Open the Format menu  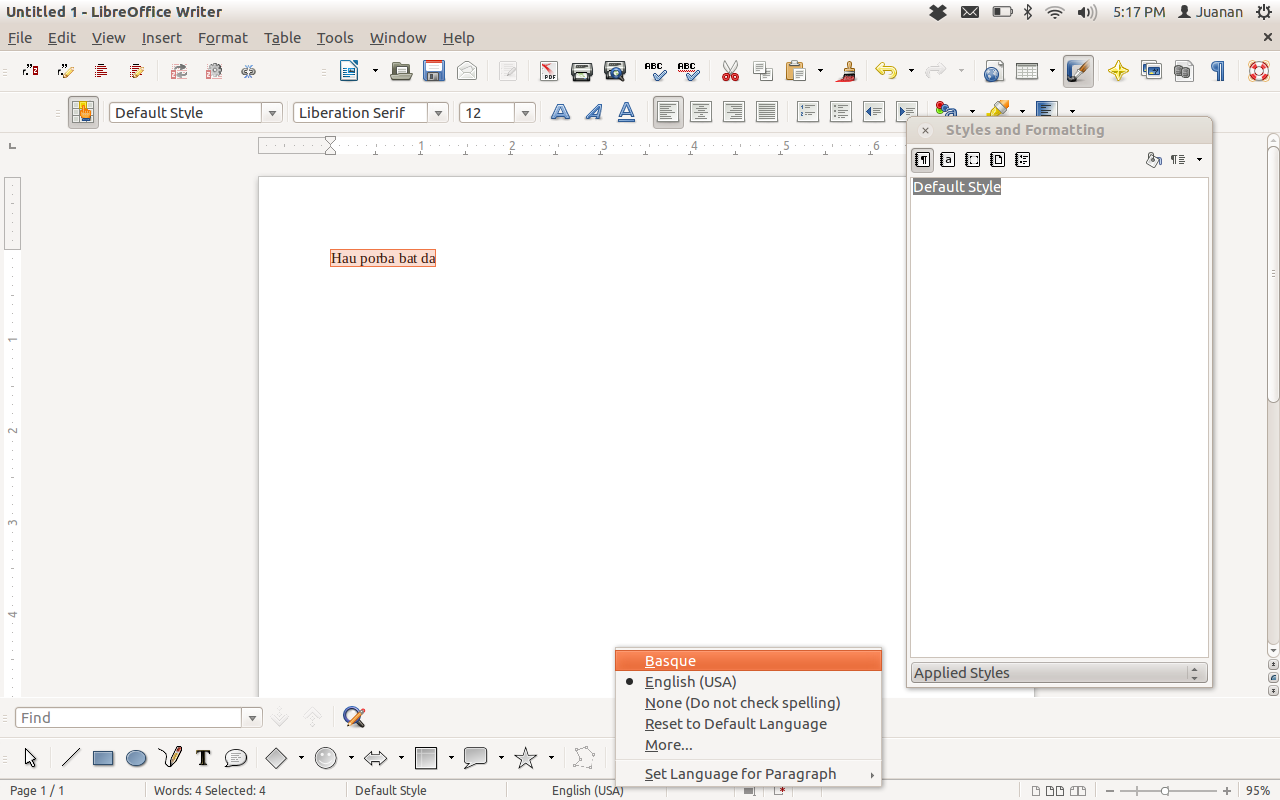tap(222, 37)
